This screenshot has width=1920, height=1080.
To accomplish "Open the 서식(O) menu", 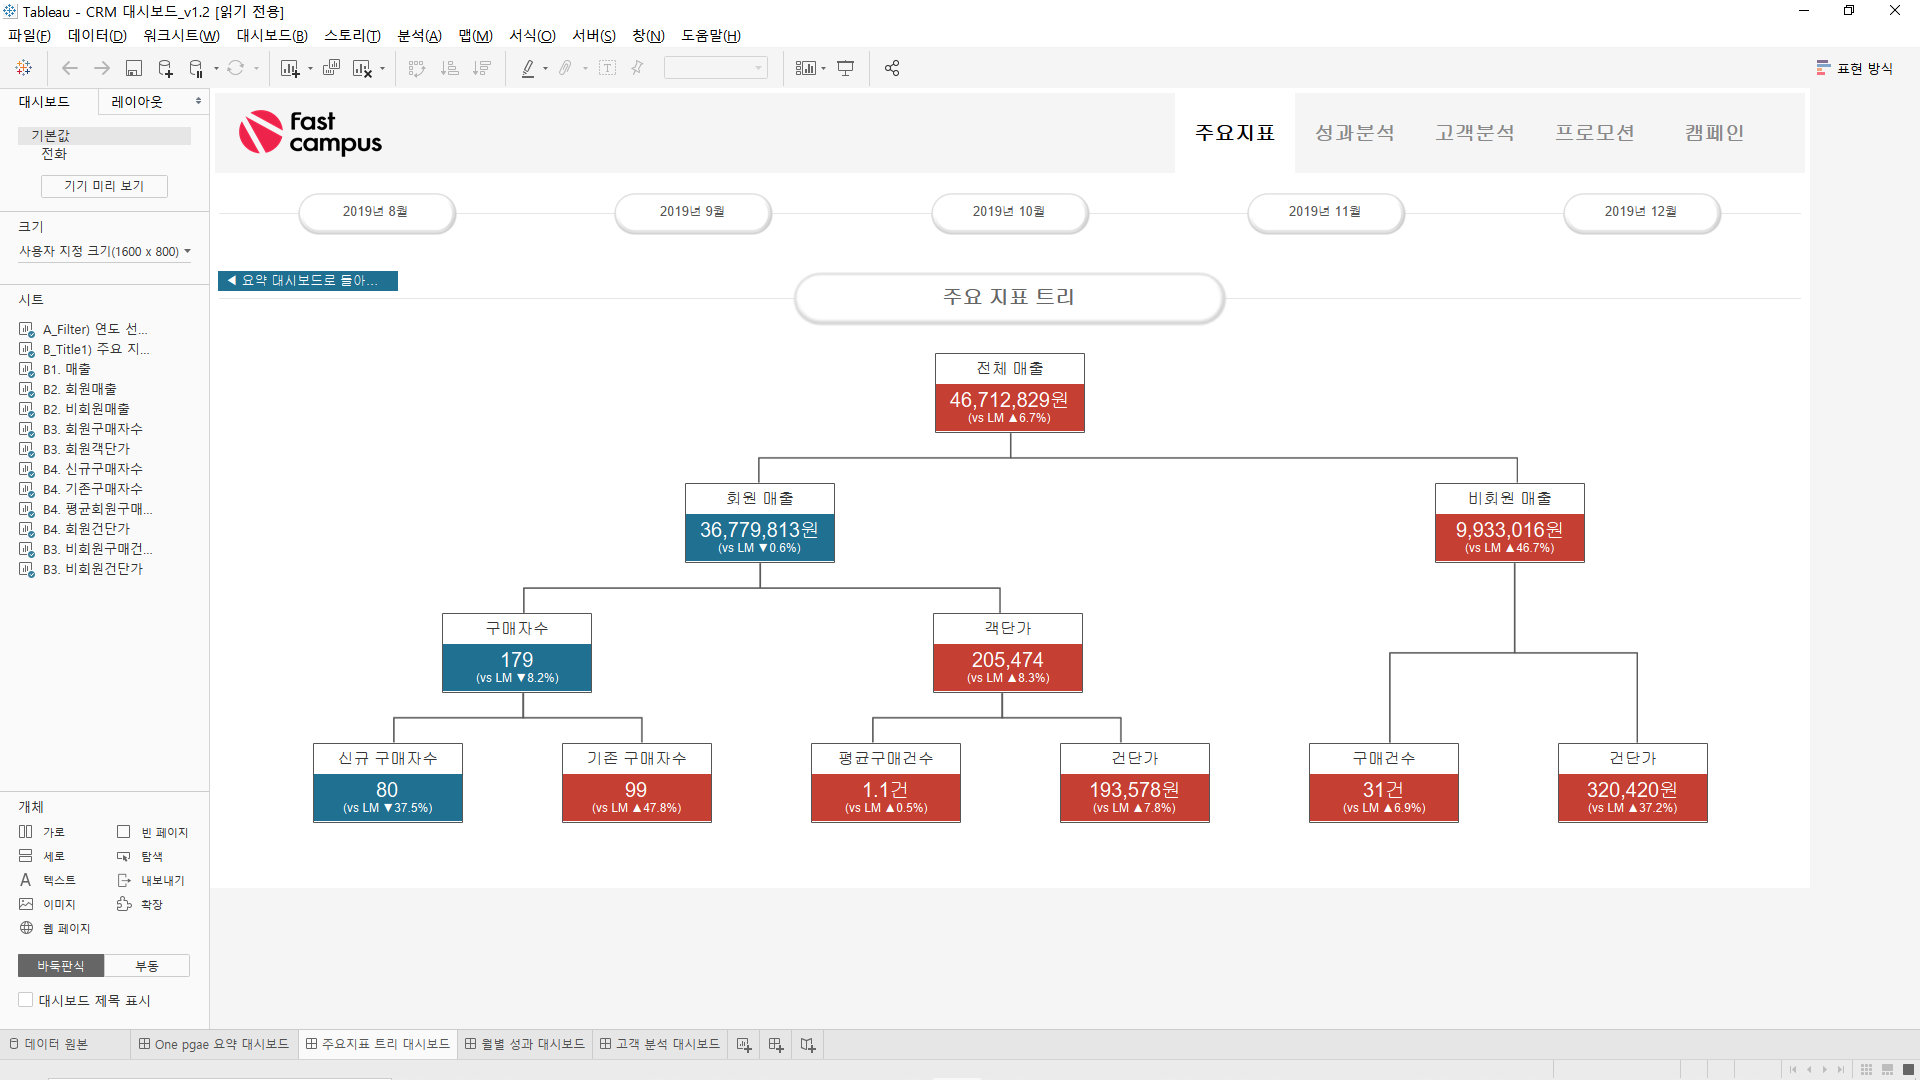I will click(532, 36).
